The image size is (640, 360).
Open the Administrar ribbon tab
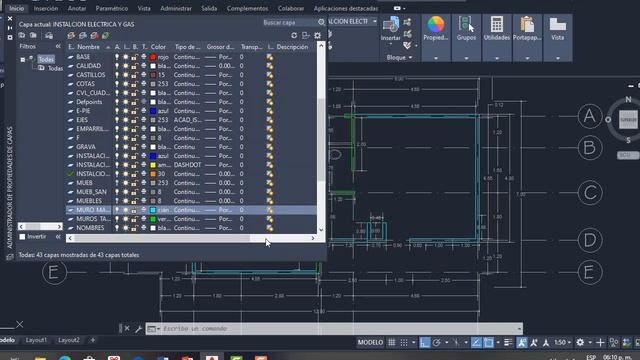pos(176,8)
